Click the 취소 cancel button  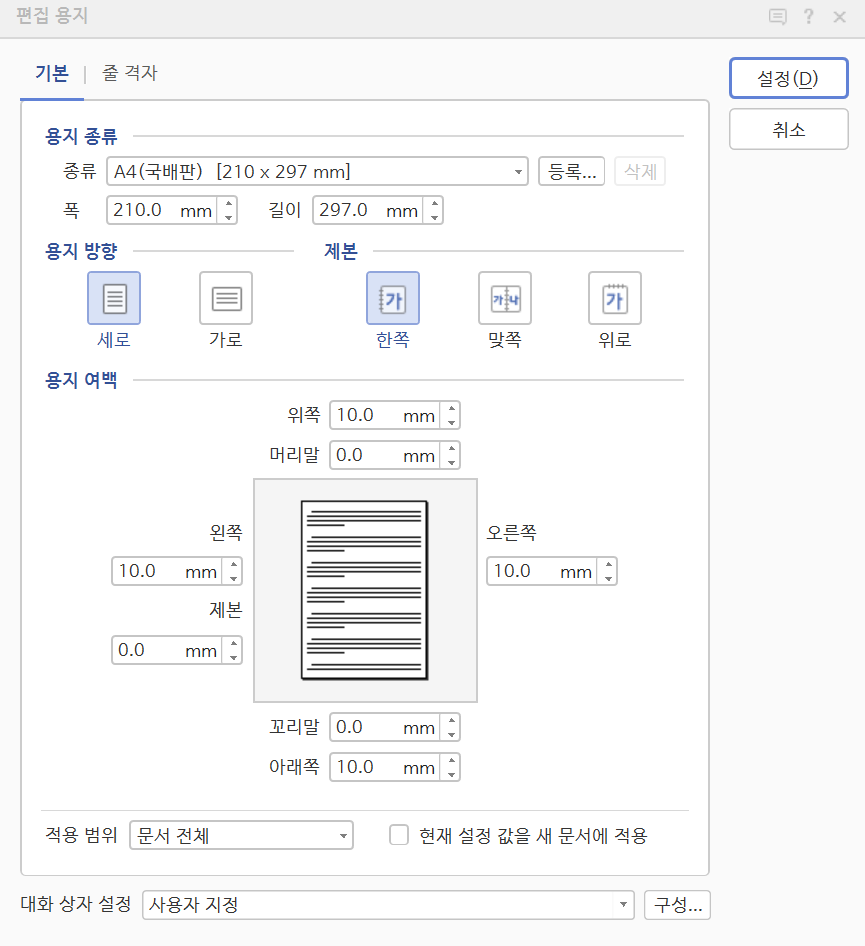click(x=789, y=129)
